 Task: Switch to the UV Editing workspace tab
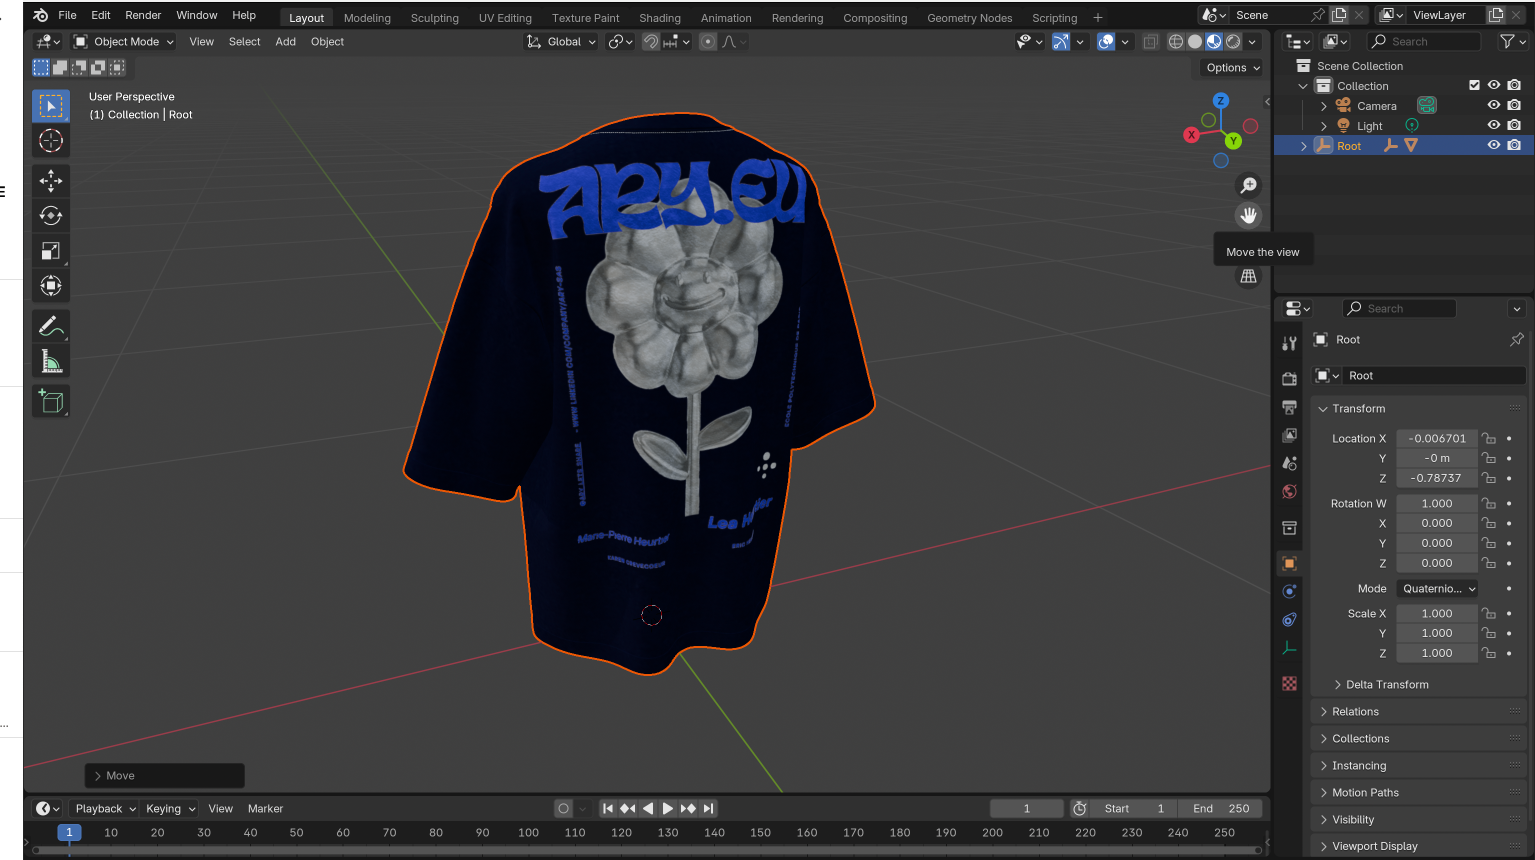click(x=505, y=18)
